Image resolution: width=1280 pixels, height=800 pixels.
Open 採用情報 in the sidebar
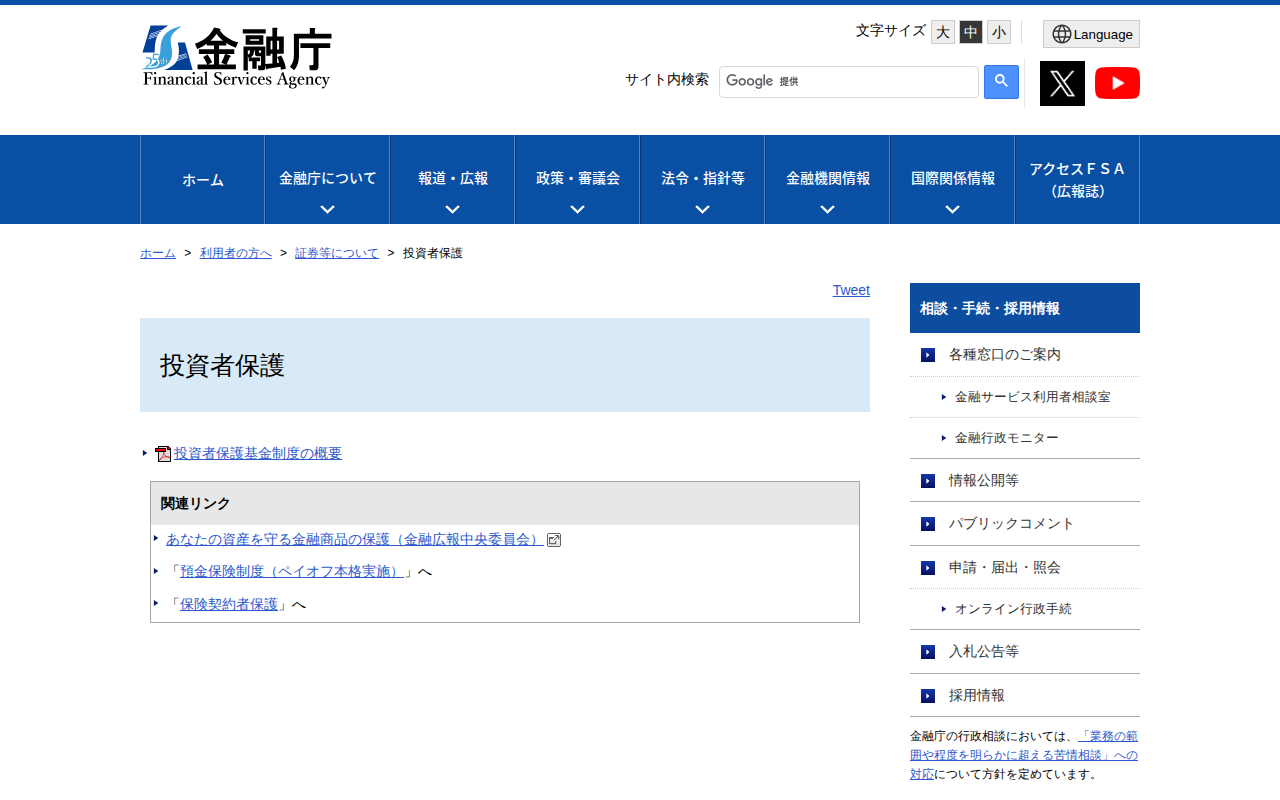[977, 696]
